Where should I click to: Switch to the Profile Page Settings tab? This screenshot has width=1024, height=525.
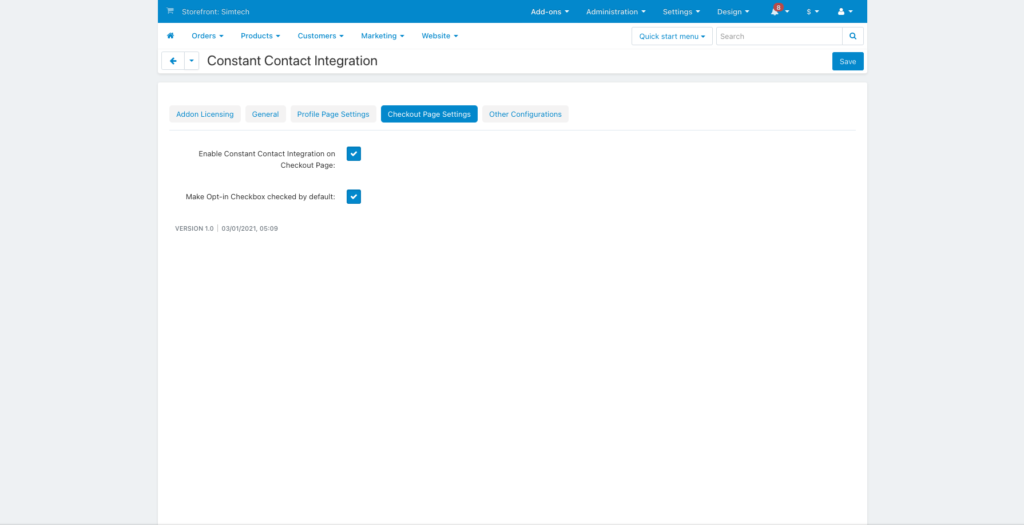(x=333, y=114)
